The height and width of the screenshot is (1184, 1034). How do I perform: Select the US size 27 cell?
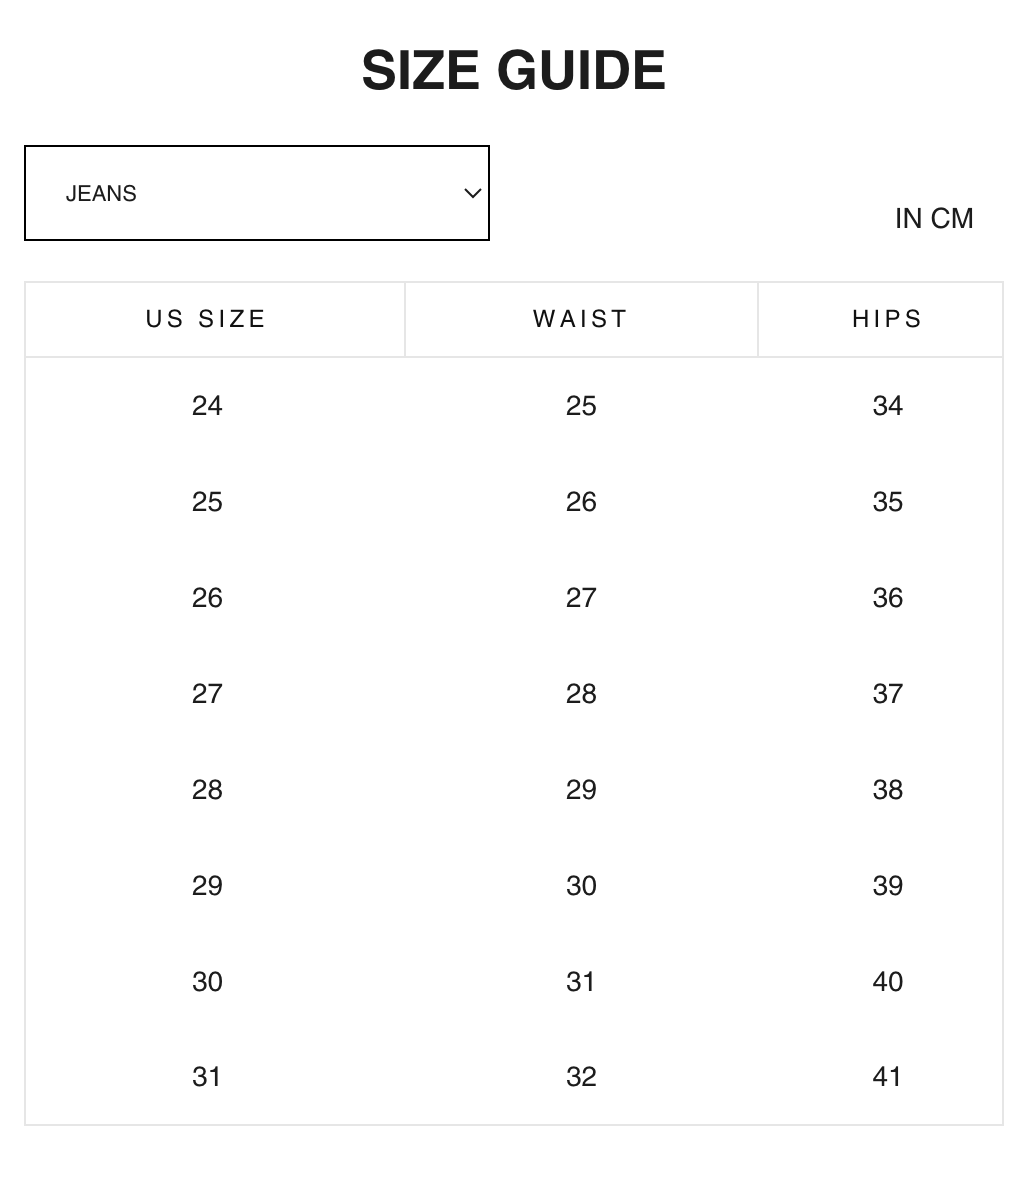pos(207,694)
